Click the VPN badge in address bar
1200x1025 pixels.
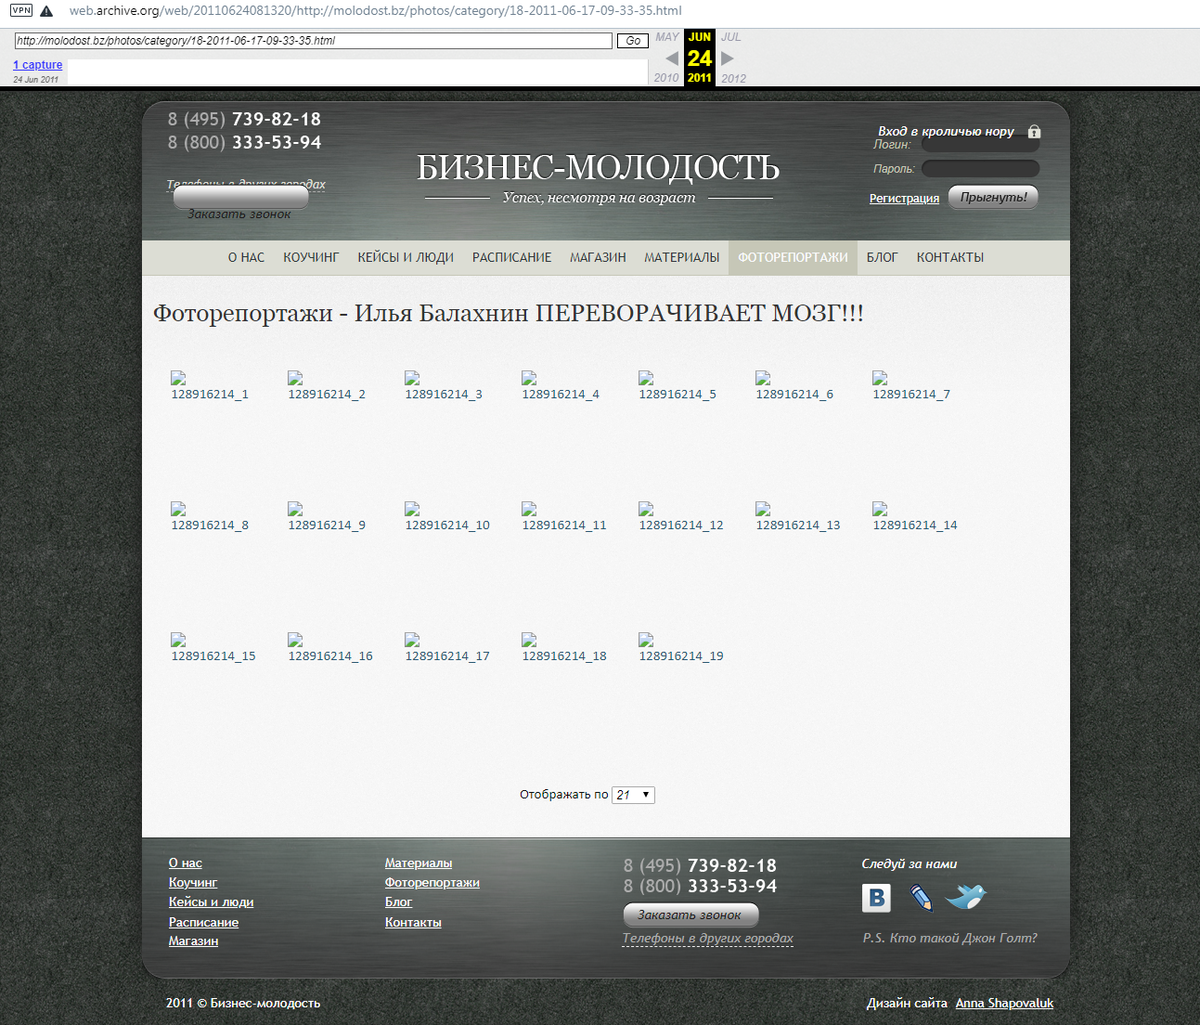20,9
